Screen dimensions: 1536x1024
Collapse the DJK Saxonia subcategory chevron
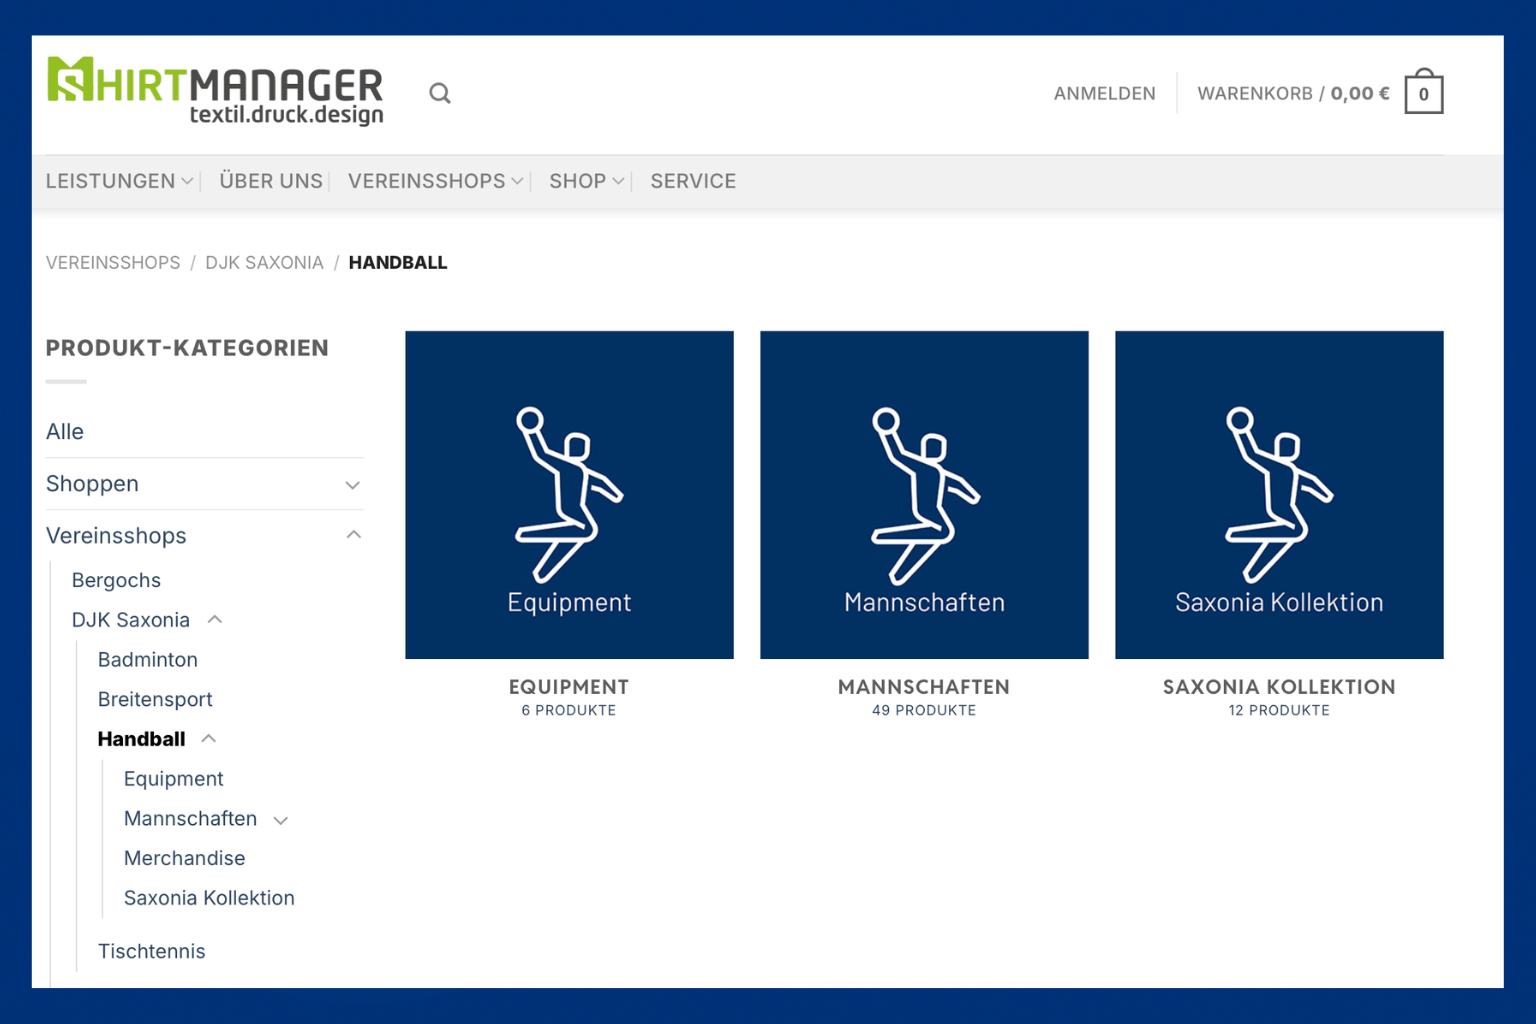[x=215, y=620]
